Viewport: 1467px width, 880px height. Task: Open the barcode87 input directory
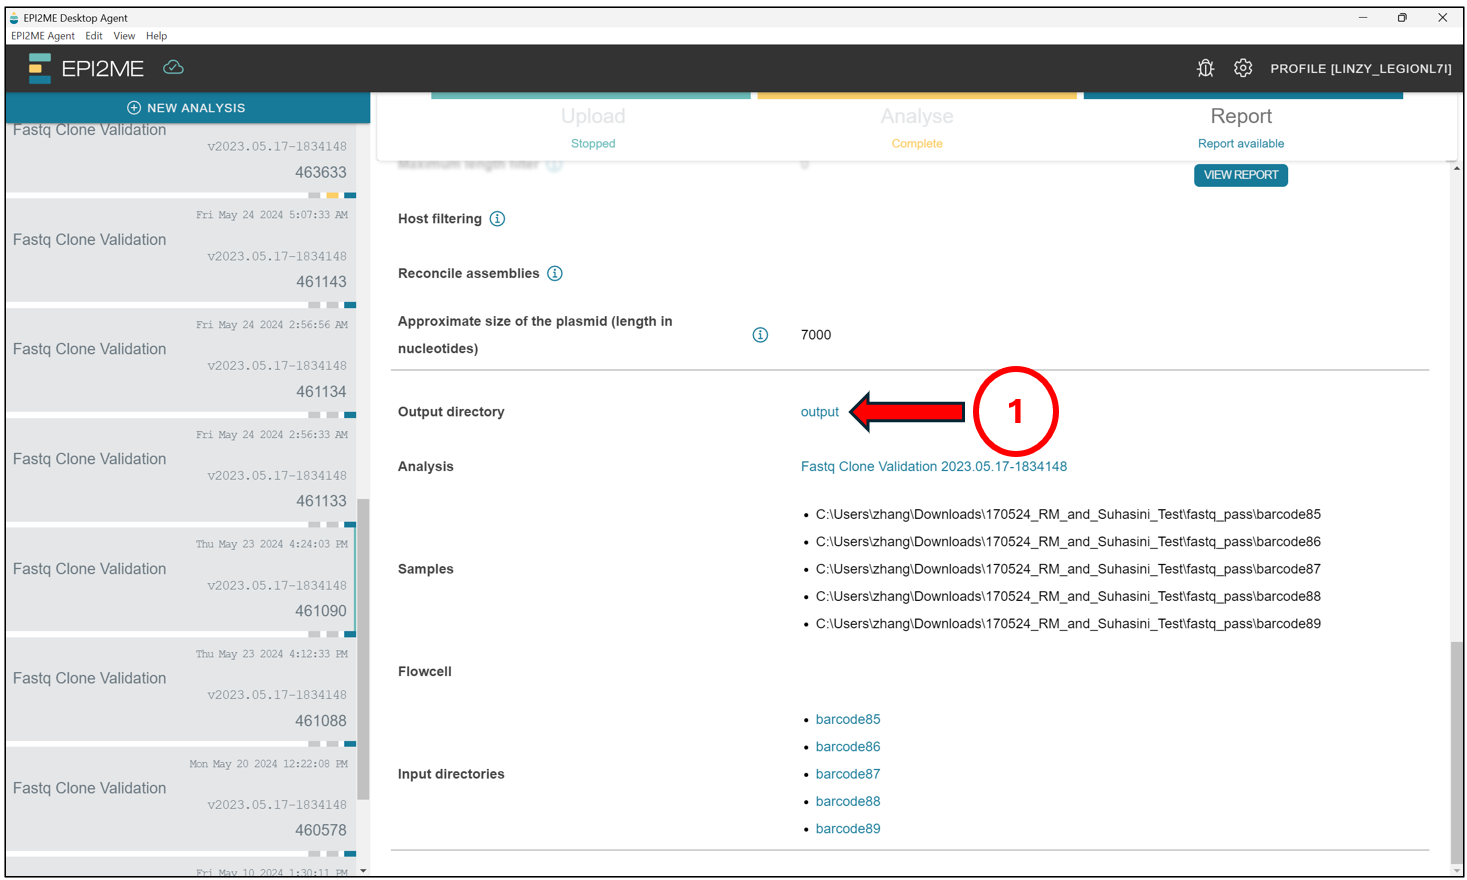pyautogui.click(x=848, y=774)
